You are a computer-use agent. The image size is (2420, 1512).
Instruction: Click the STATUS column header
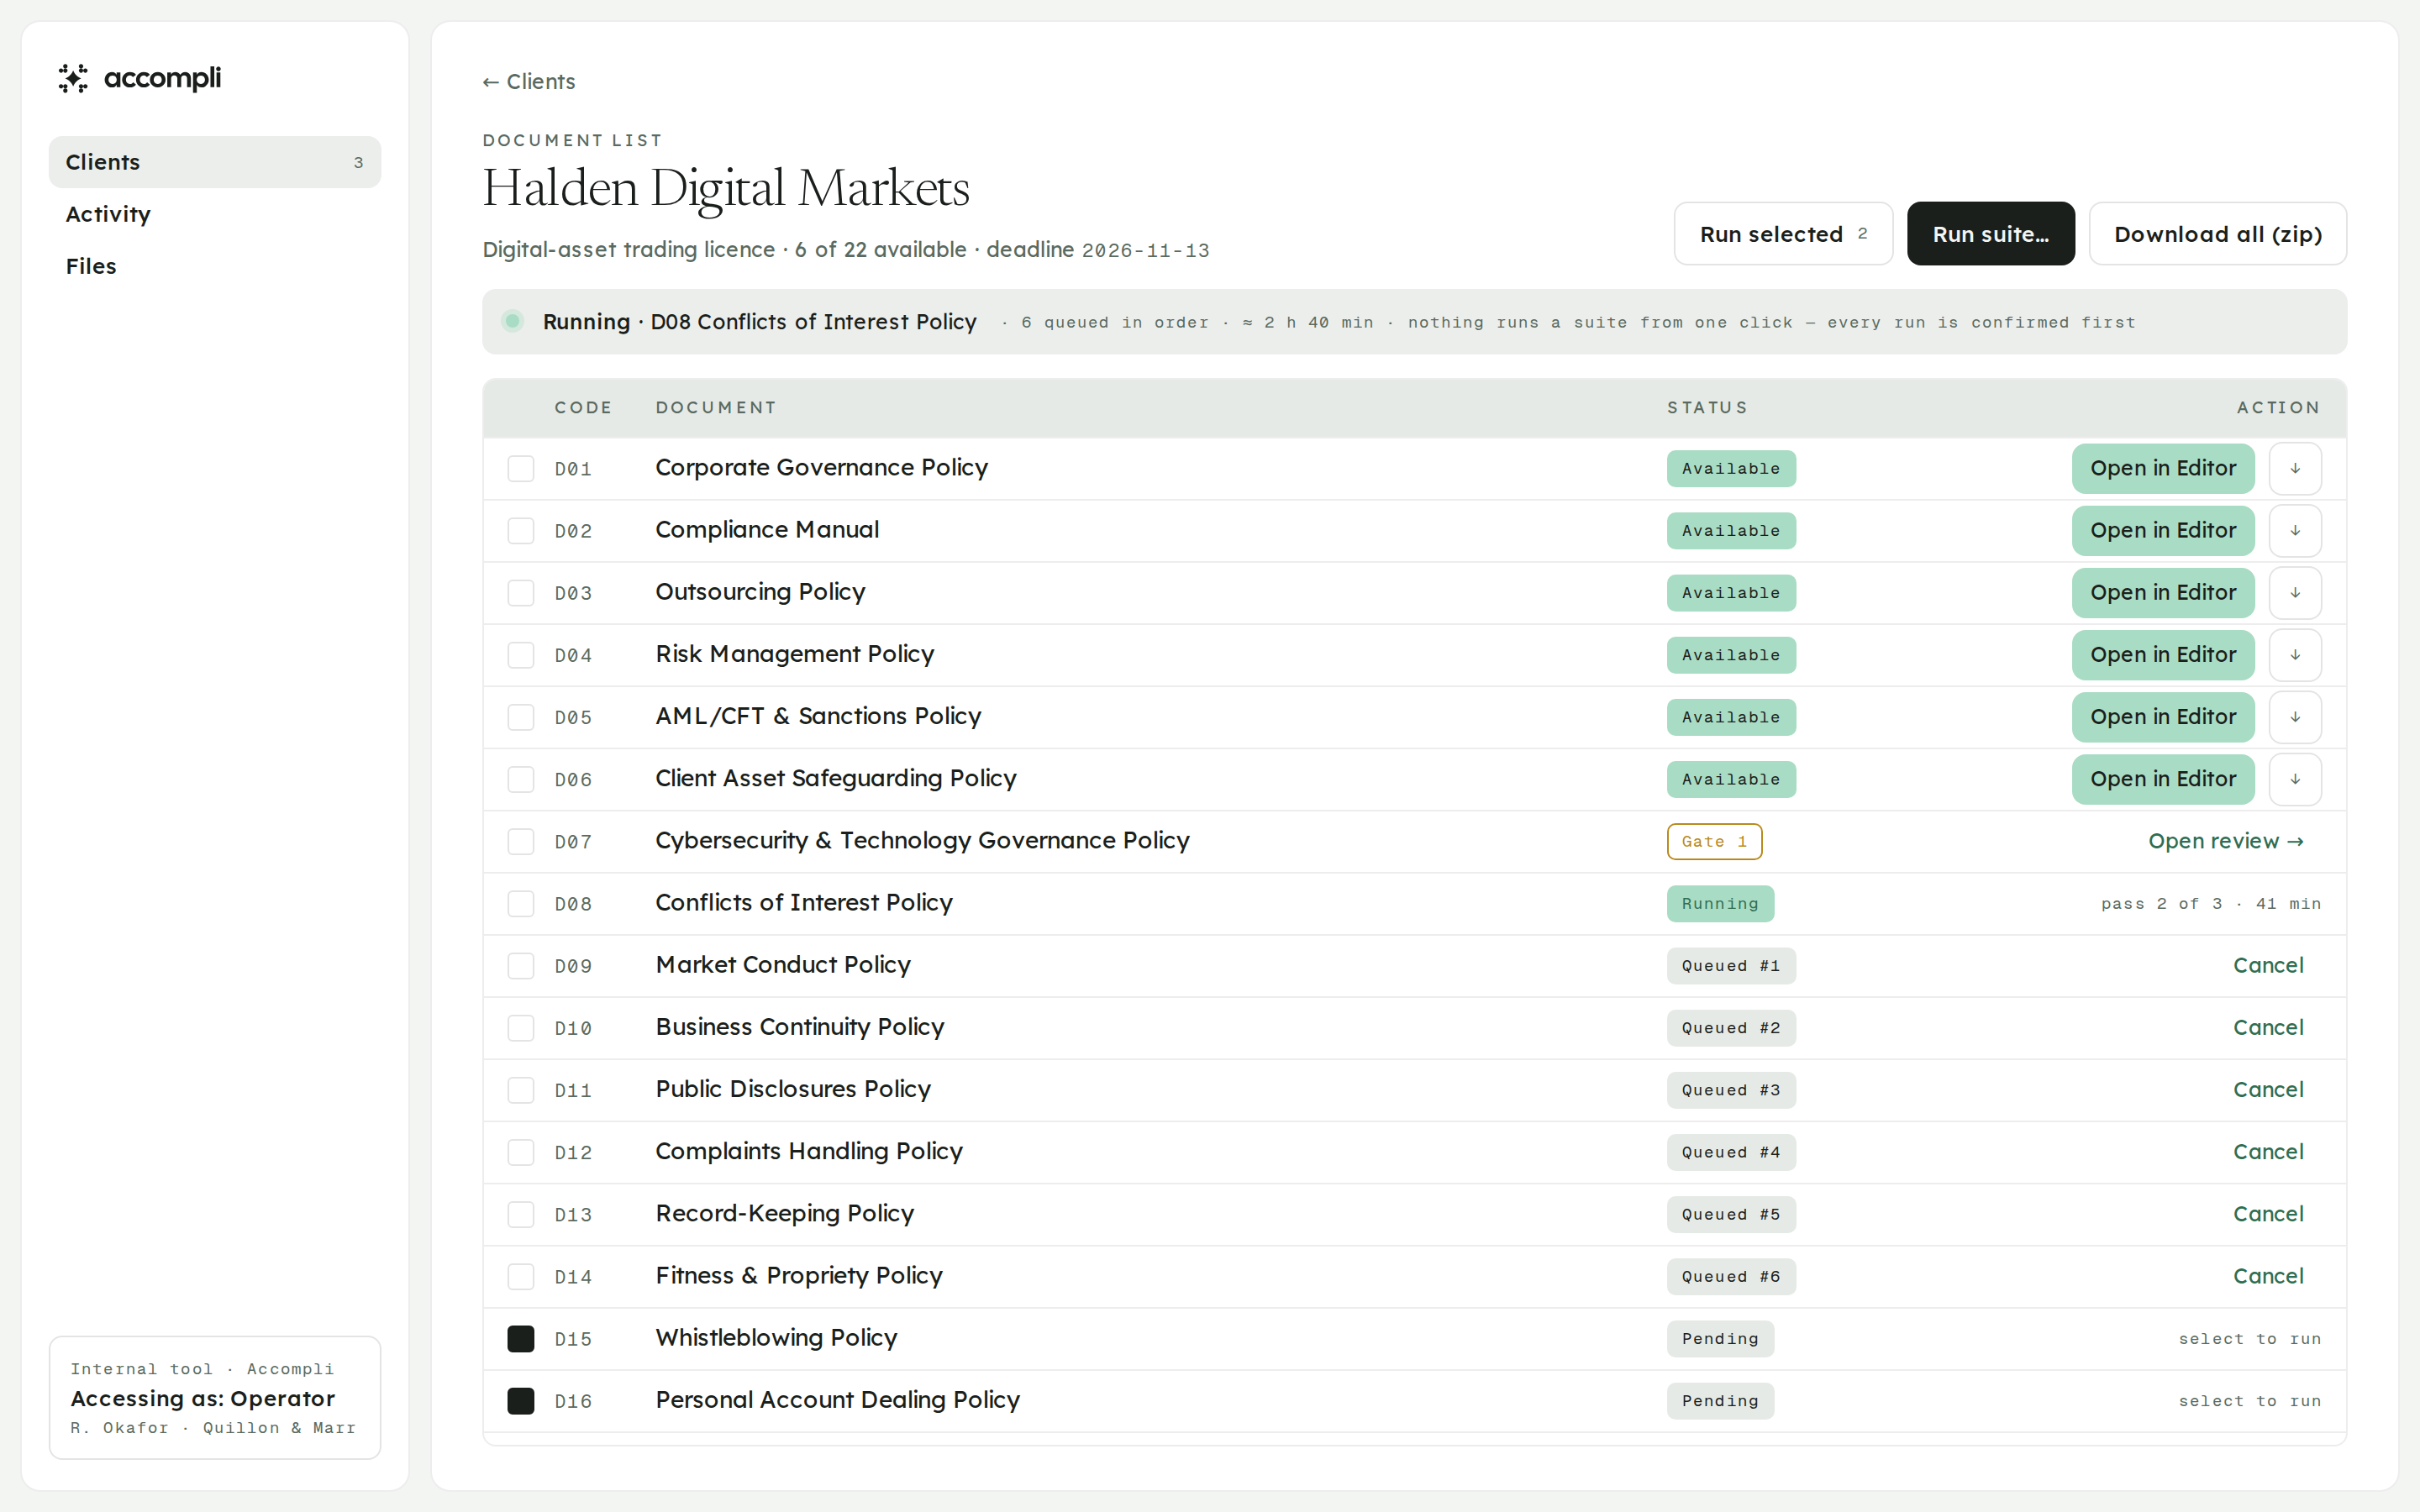1707,407
